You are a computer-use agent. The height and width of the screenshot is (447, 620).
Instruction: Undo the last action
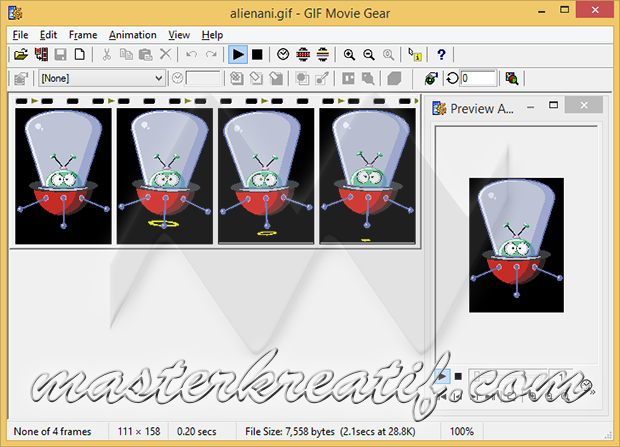[x=192, y=54]
